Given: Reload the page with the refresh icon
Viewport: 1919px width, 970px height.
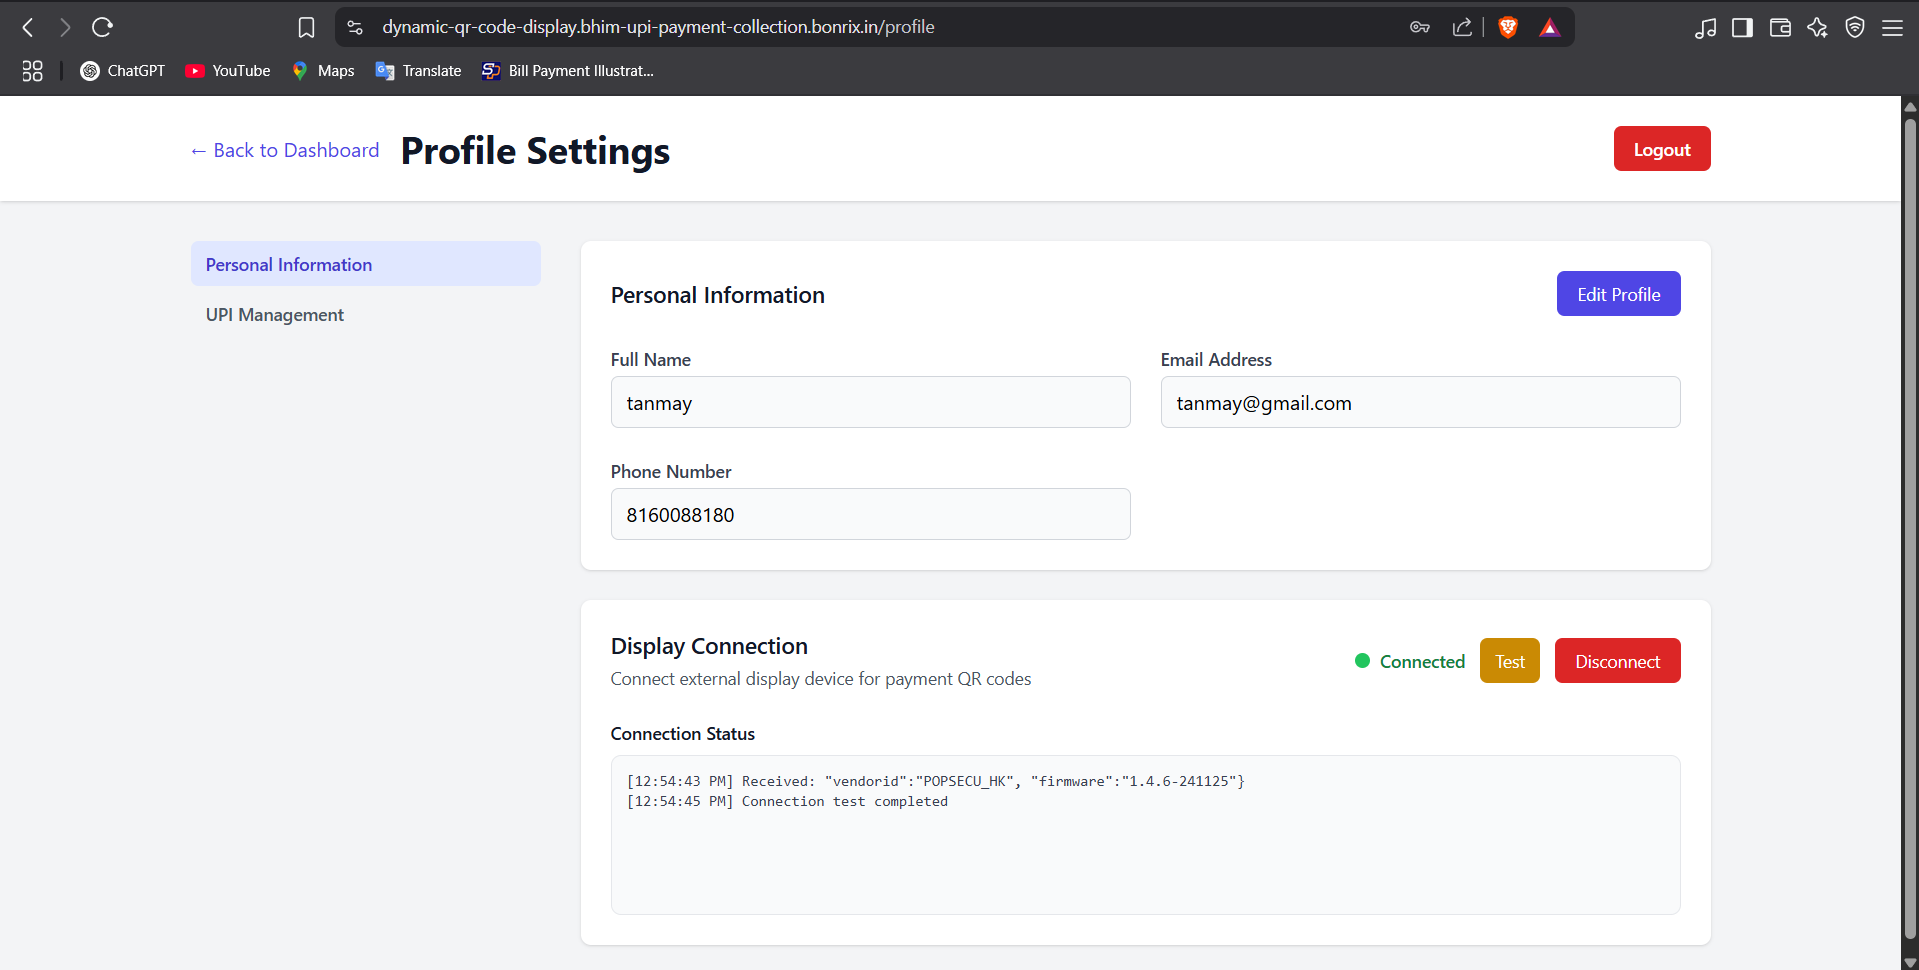Looking at the screenshot, I should pos(102,27).
